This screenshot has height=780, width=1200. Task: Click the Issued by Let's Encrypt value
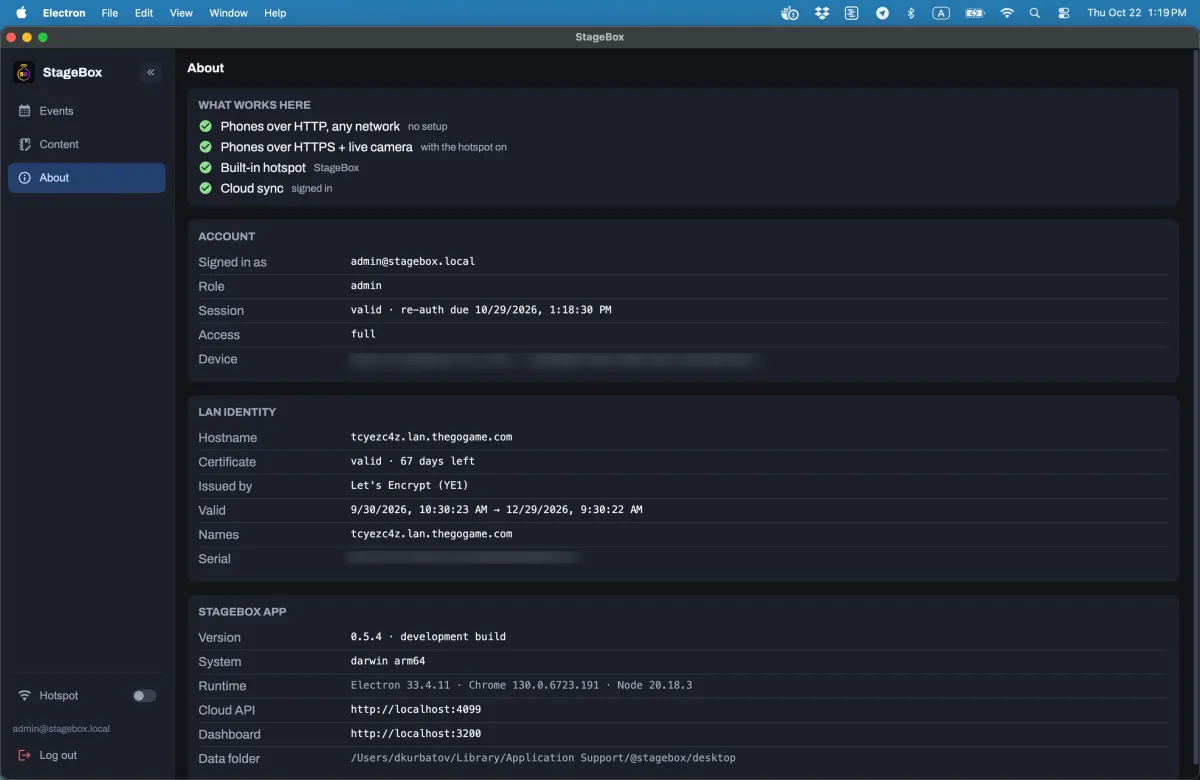click(x=409, y=486)
